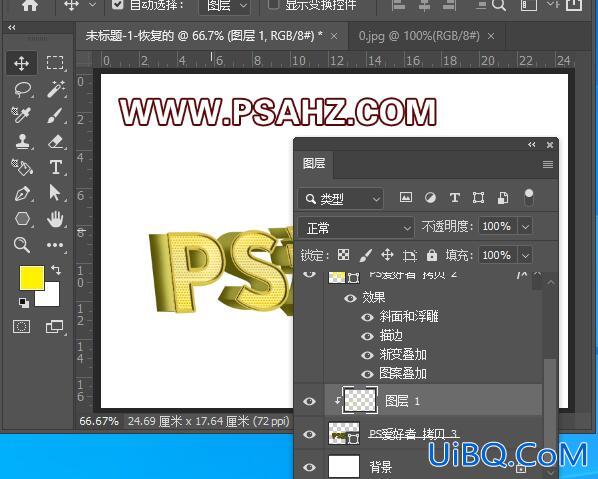
Task: Lock transparent pixels
Action: pos(343,255)
